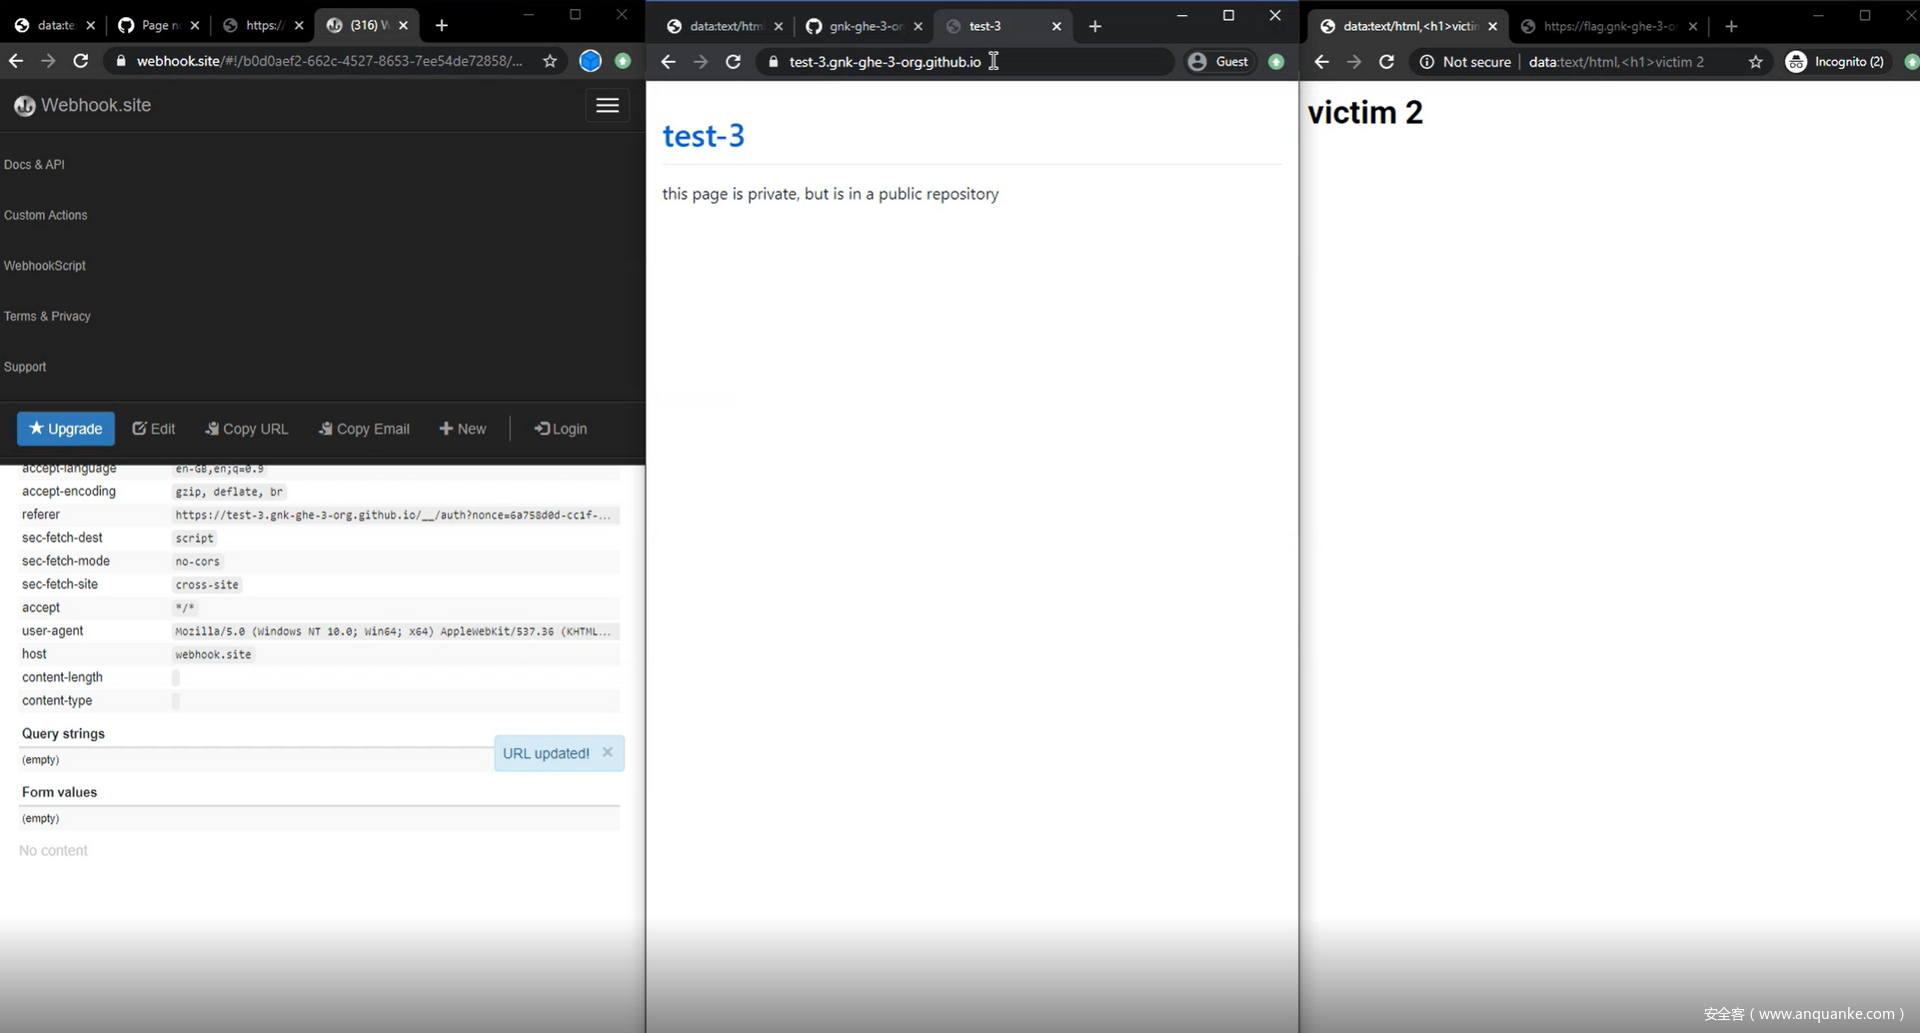Viewport: 1920px width, 1033px height.
Task: Open new tab in the middle browser window
Action: pos(1095,26)
